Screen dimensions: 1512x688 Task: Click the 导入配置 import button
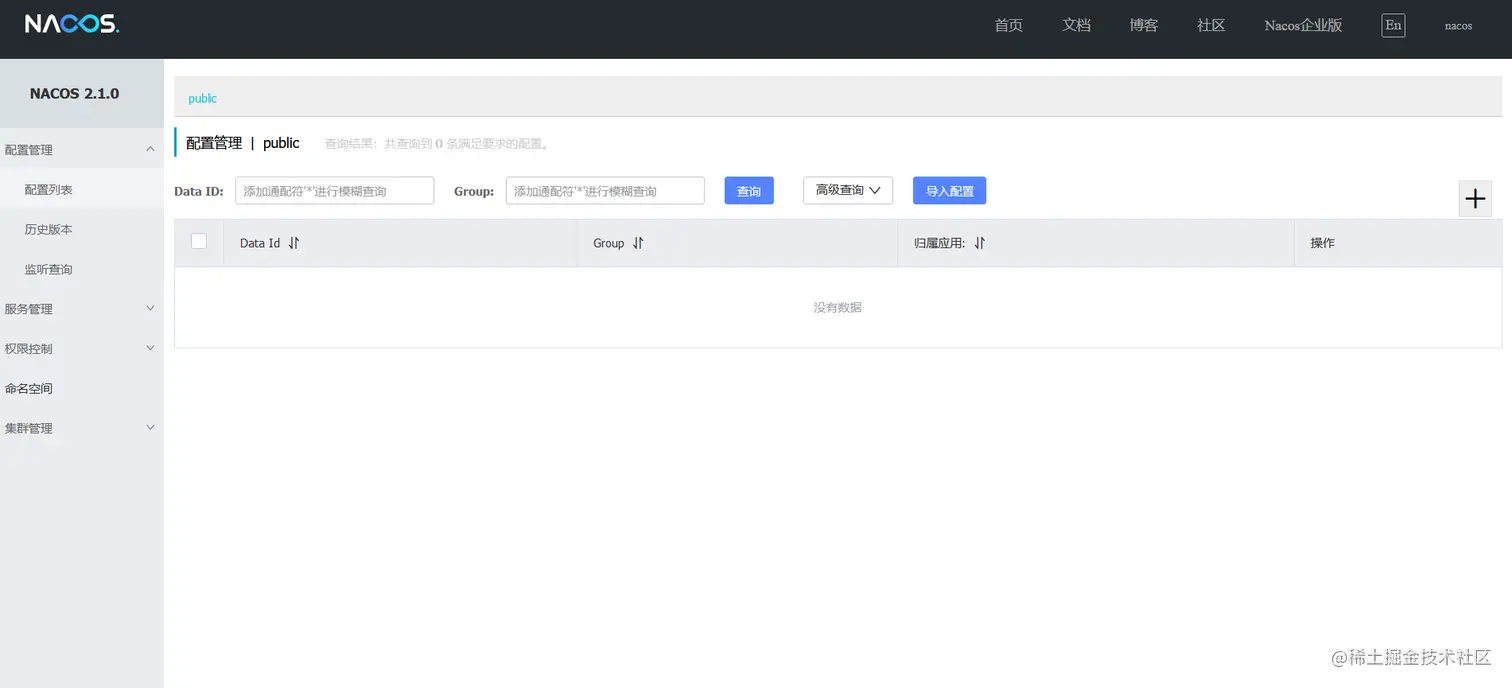pyautogui.click(x=948, y=190)
